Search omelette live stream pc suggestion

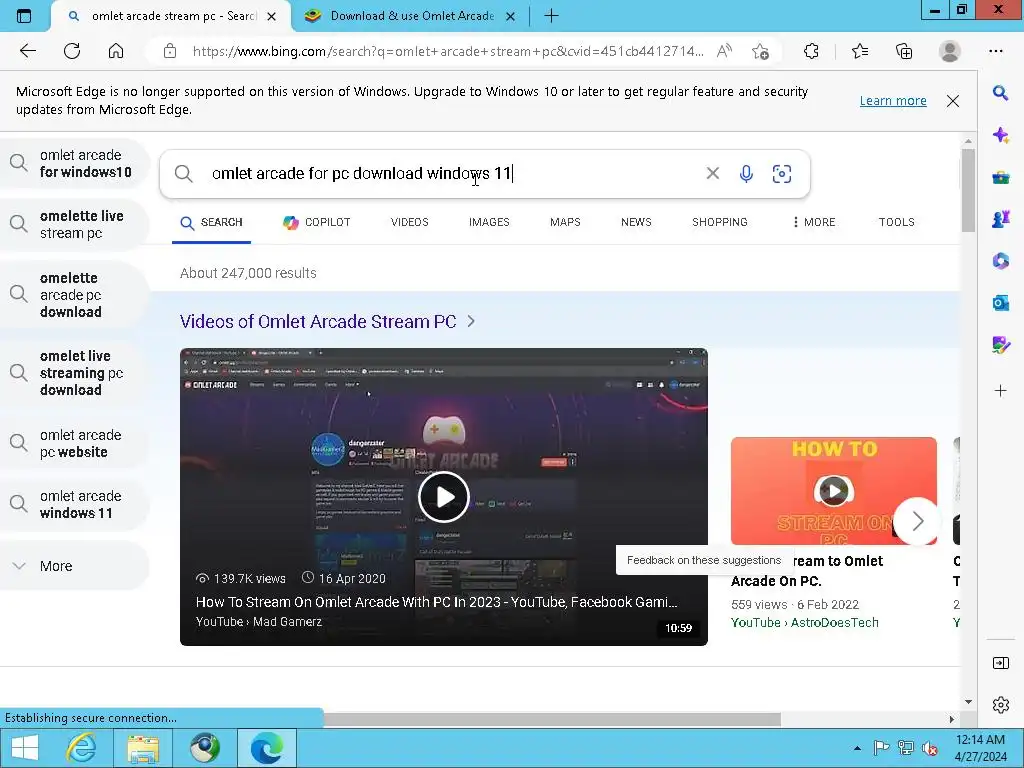74,224
